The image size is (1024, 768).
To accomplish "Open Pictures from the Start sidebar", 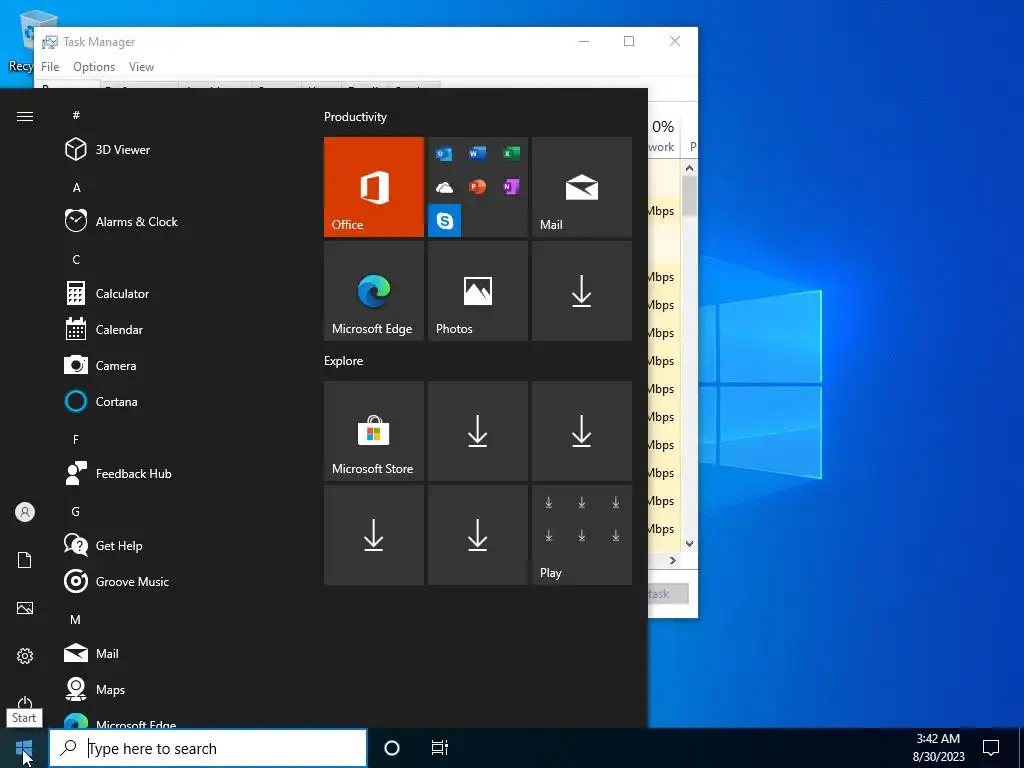I will pos(25,608).
